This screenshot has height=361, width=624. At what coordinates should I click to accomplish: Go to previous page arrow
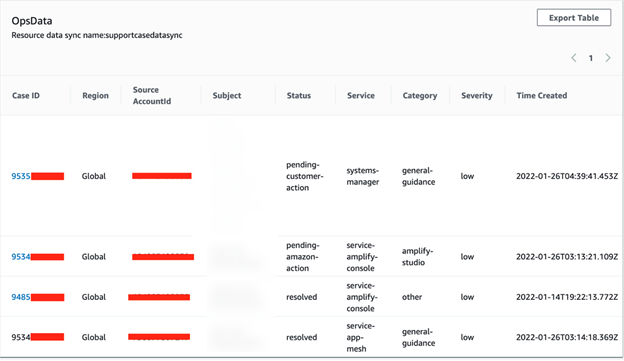(574, 58)
